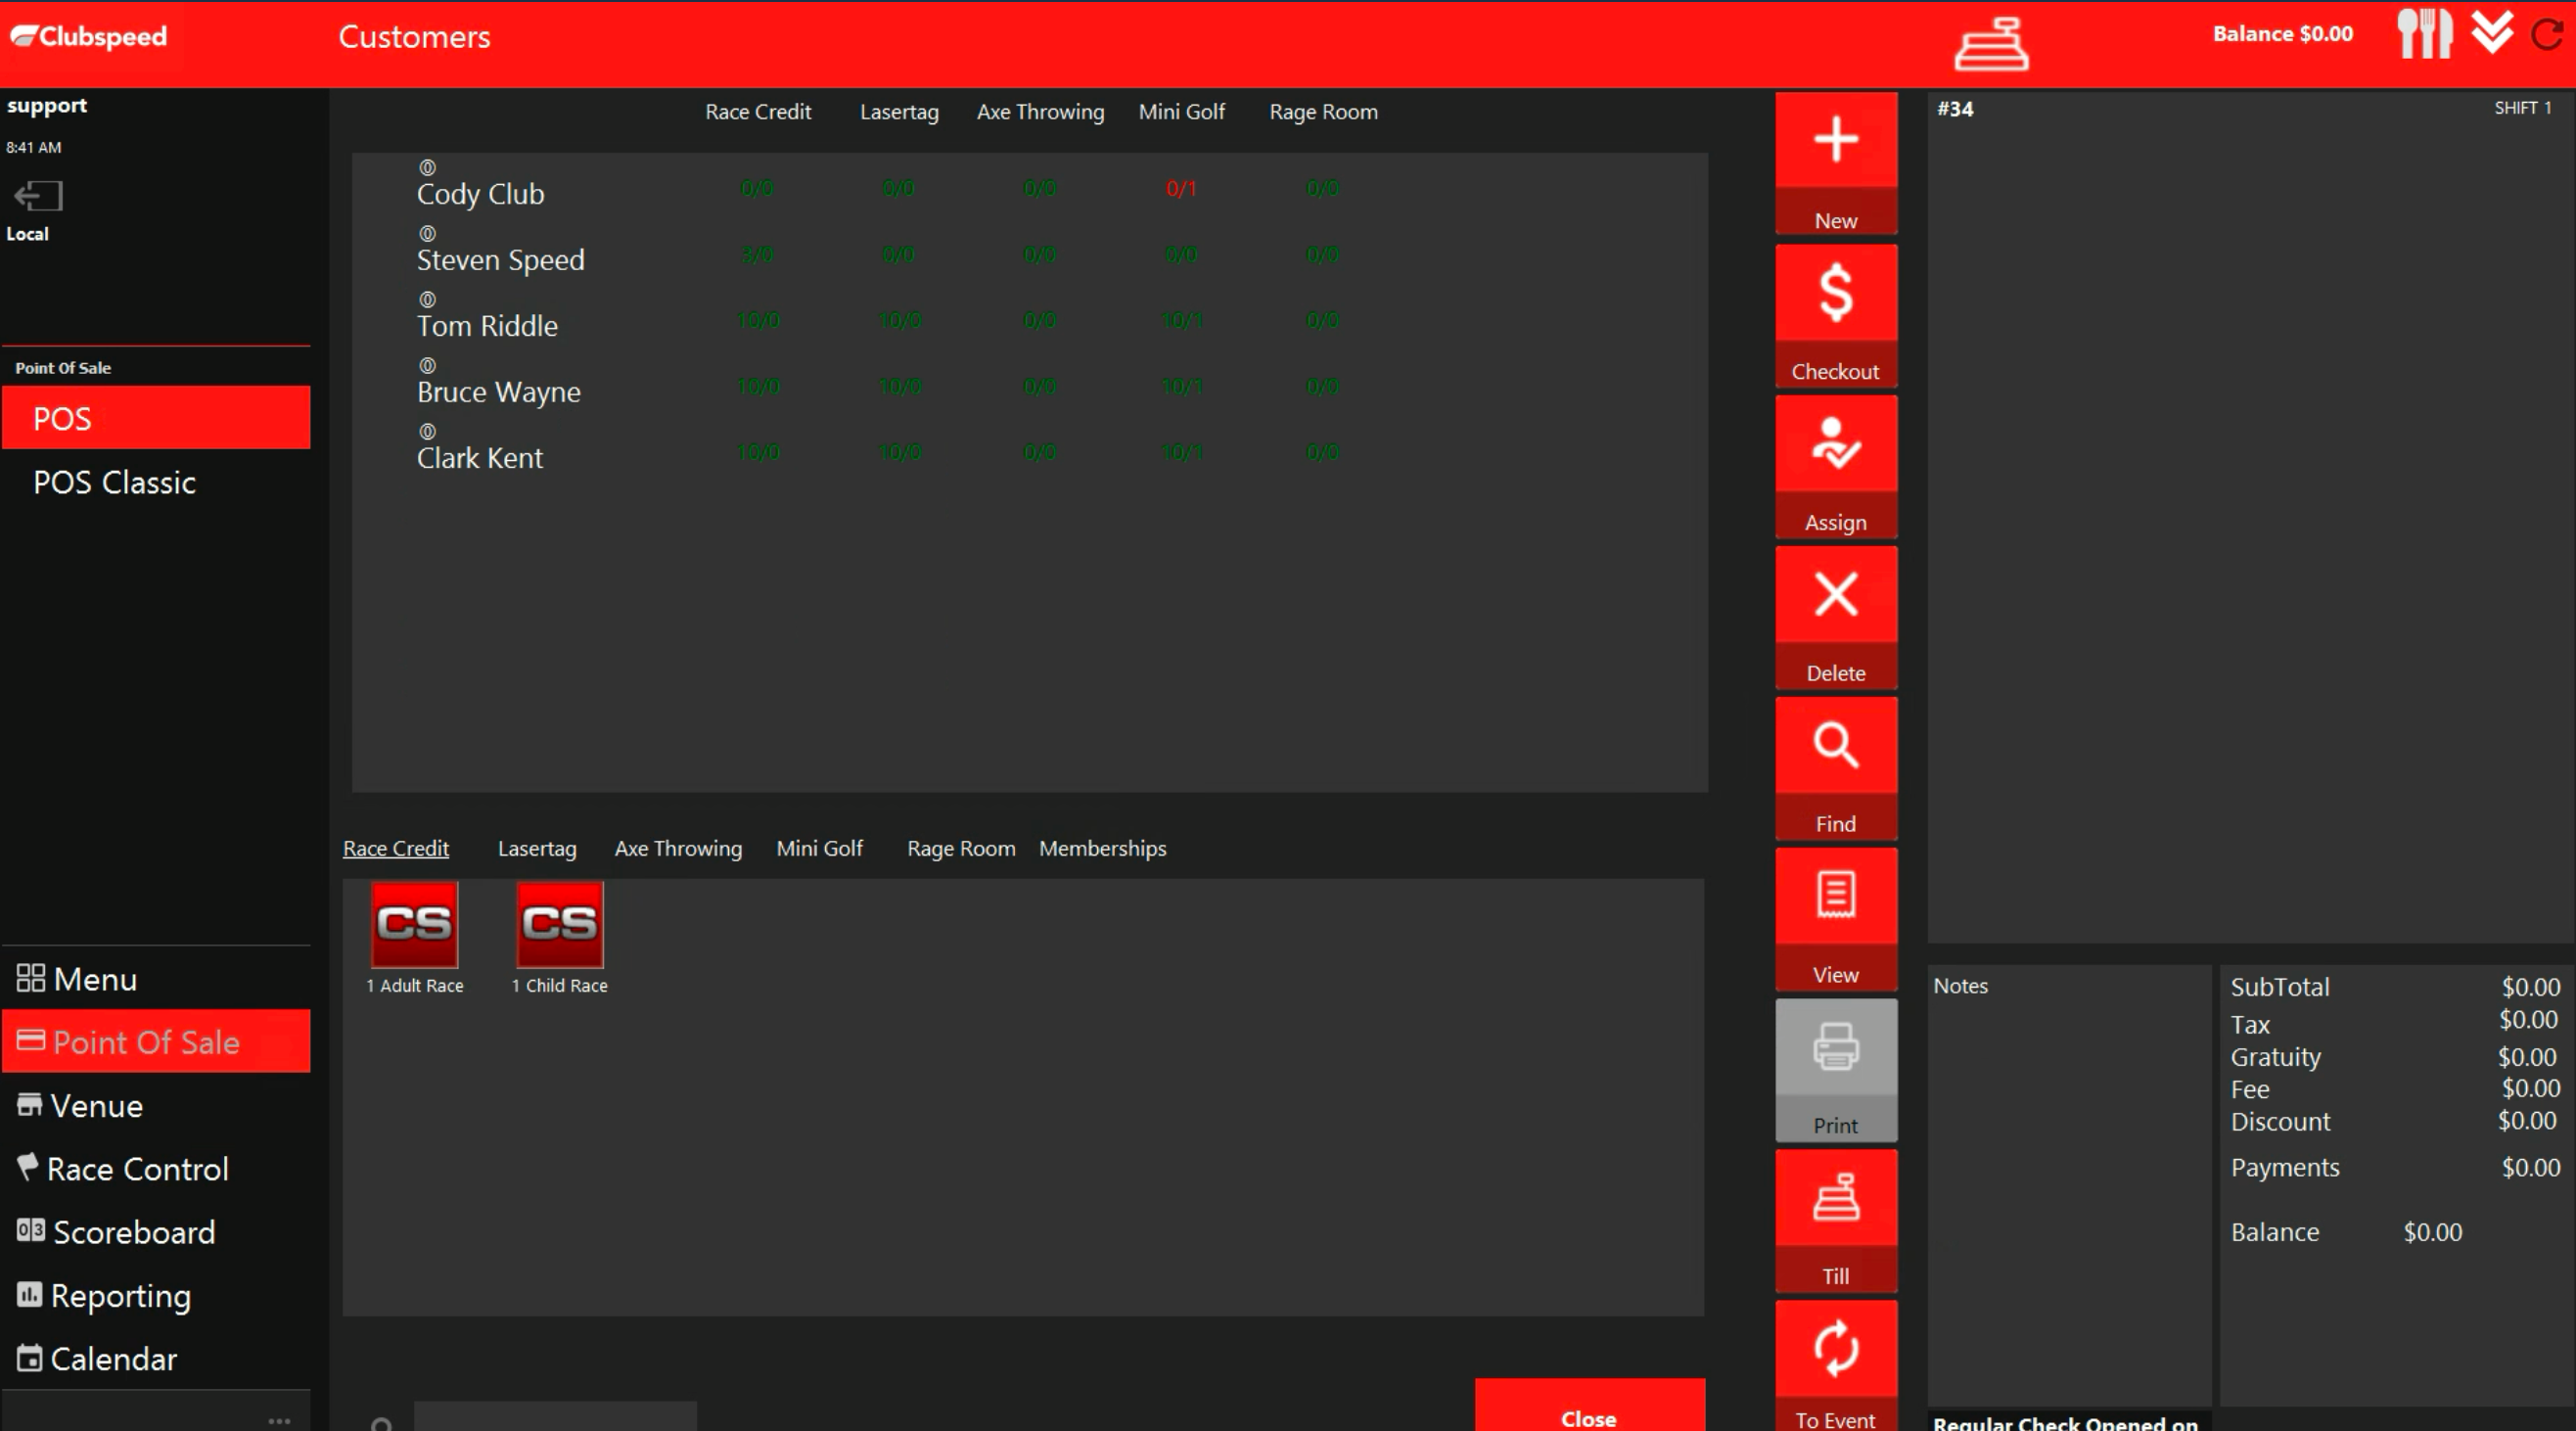
Task: Expand the double chevron down arrow
Action: [2492, 32]
